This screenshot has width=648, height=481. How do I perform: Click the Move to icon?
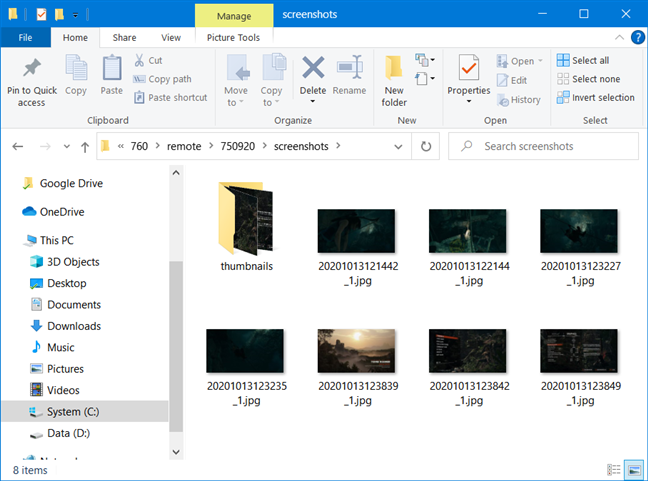(x=238, y=67)
